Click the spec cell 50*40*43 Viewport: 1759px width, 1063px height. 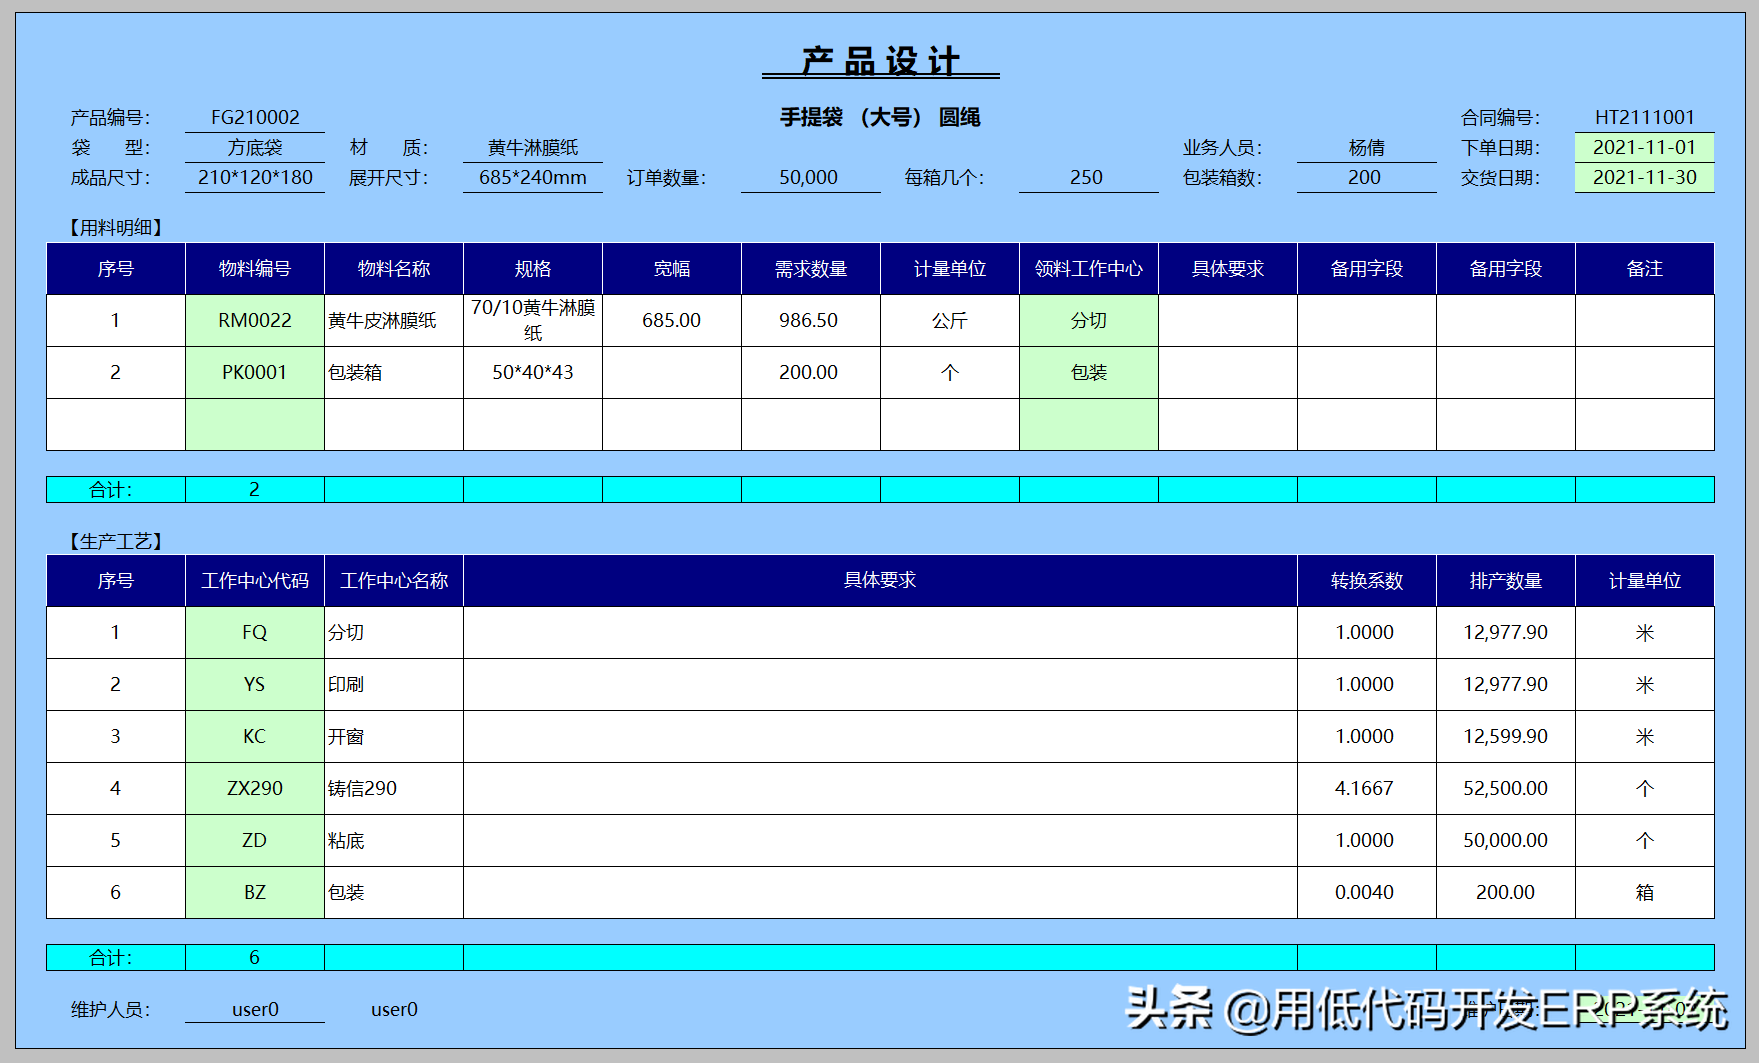pyautogui.click(x=533, y=373)
